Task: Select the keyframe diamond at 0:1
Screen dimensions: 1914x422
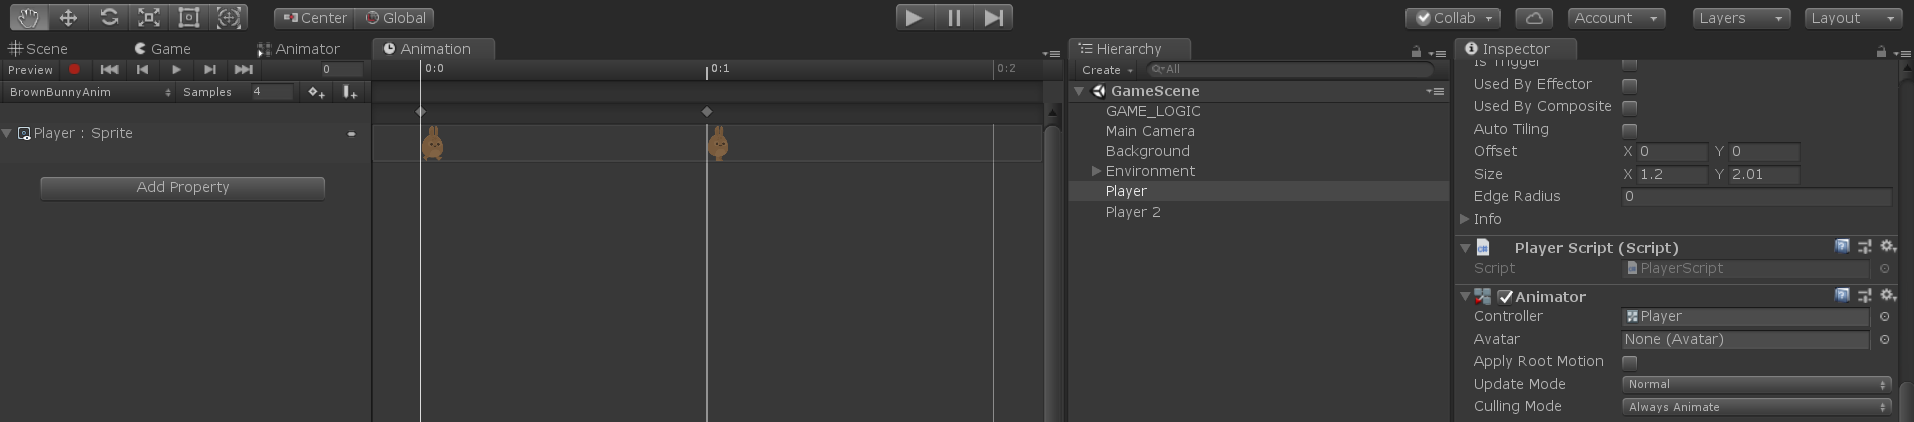Action: [707, 112]
